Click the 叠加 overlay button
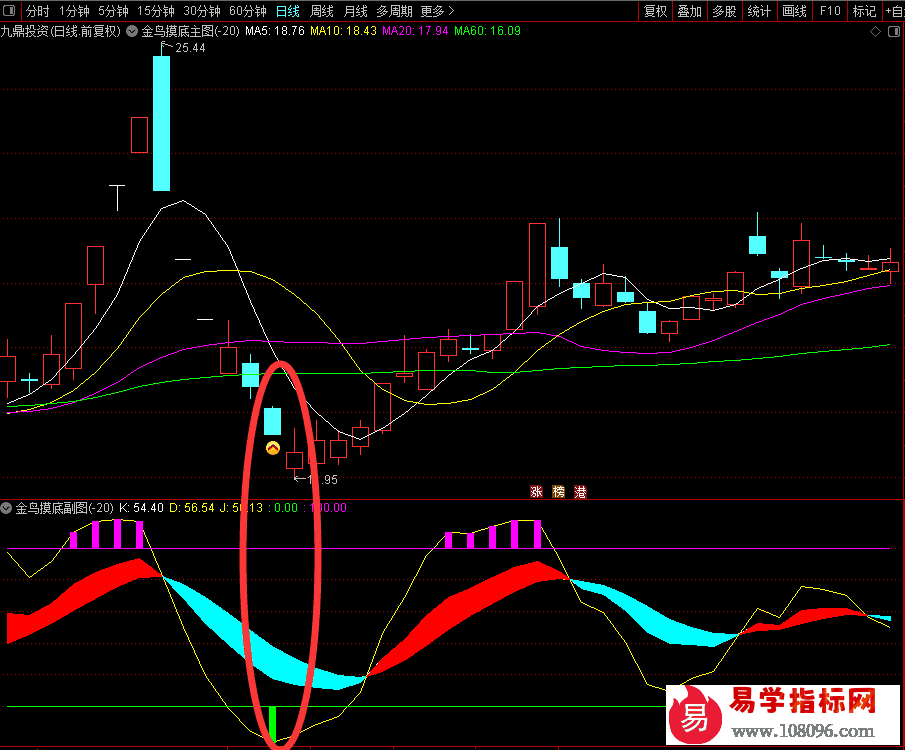The height and width of the screenshot is (750, 905). pos(689,11)
